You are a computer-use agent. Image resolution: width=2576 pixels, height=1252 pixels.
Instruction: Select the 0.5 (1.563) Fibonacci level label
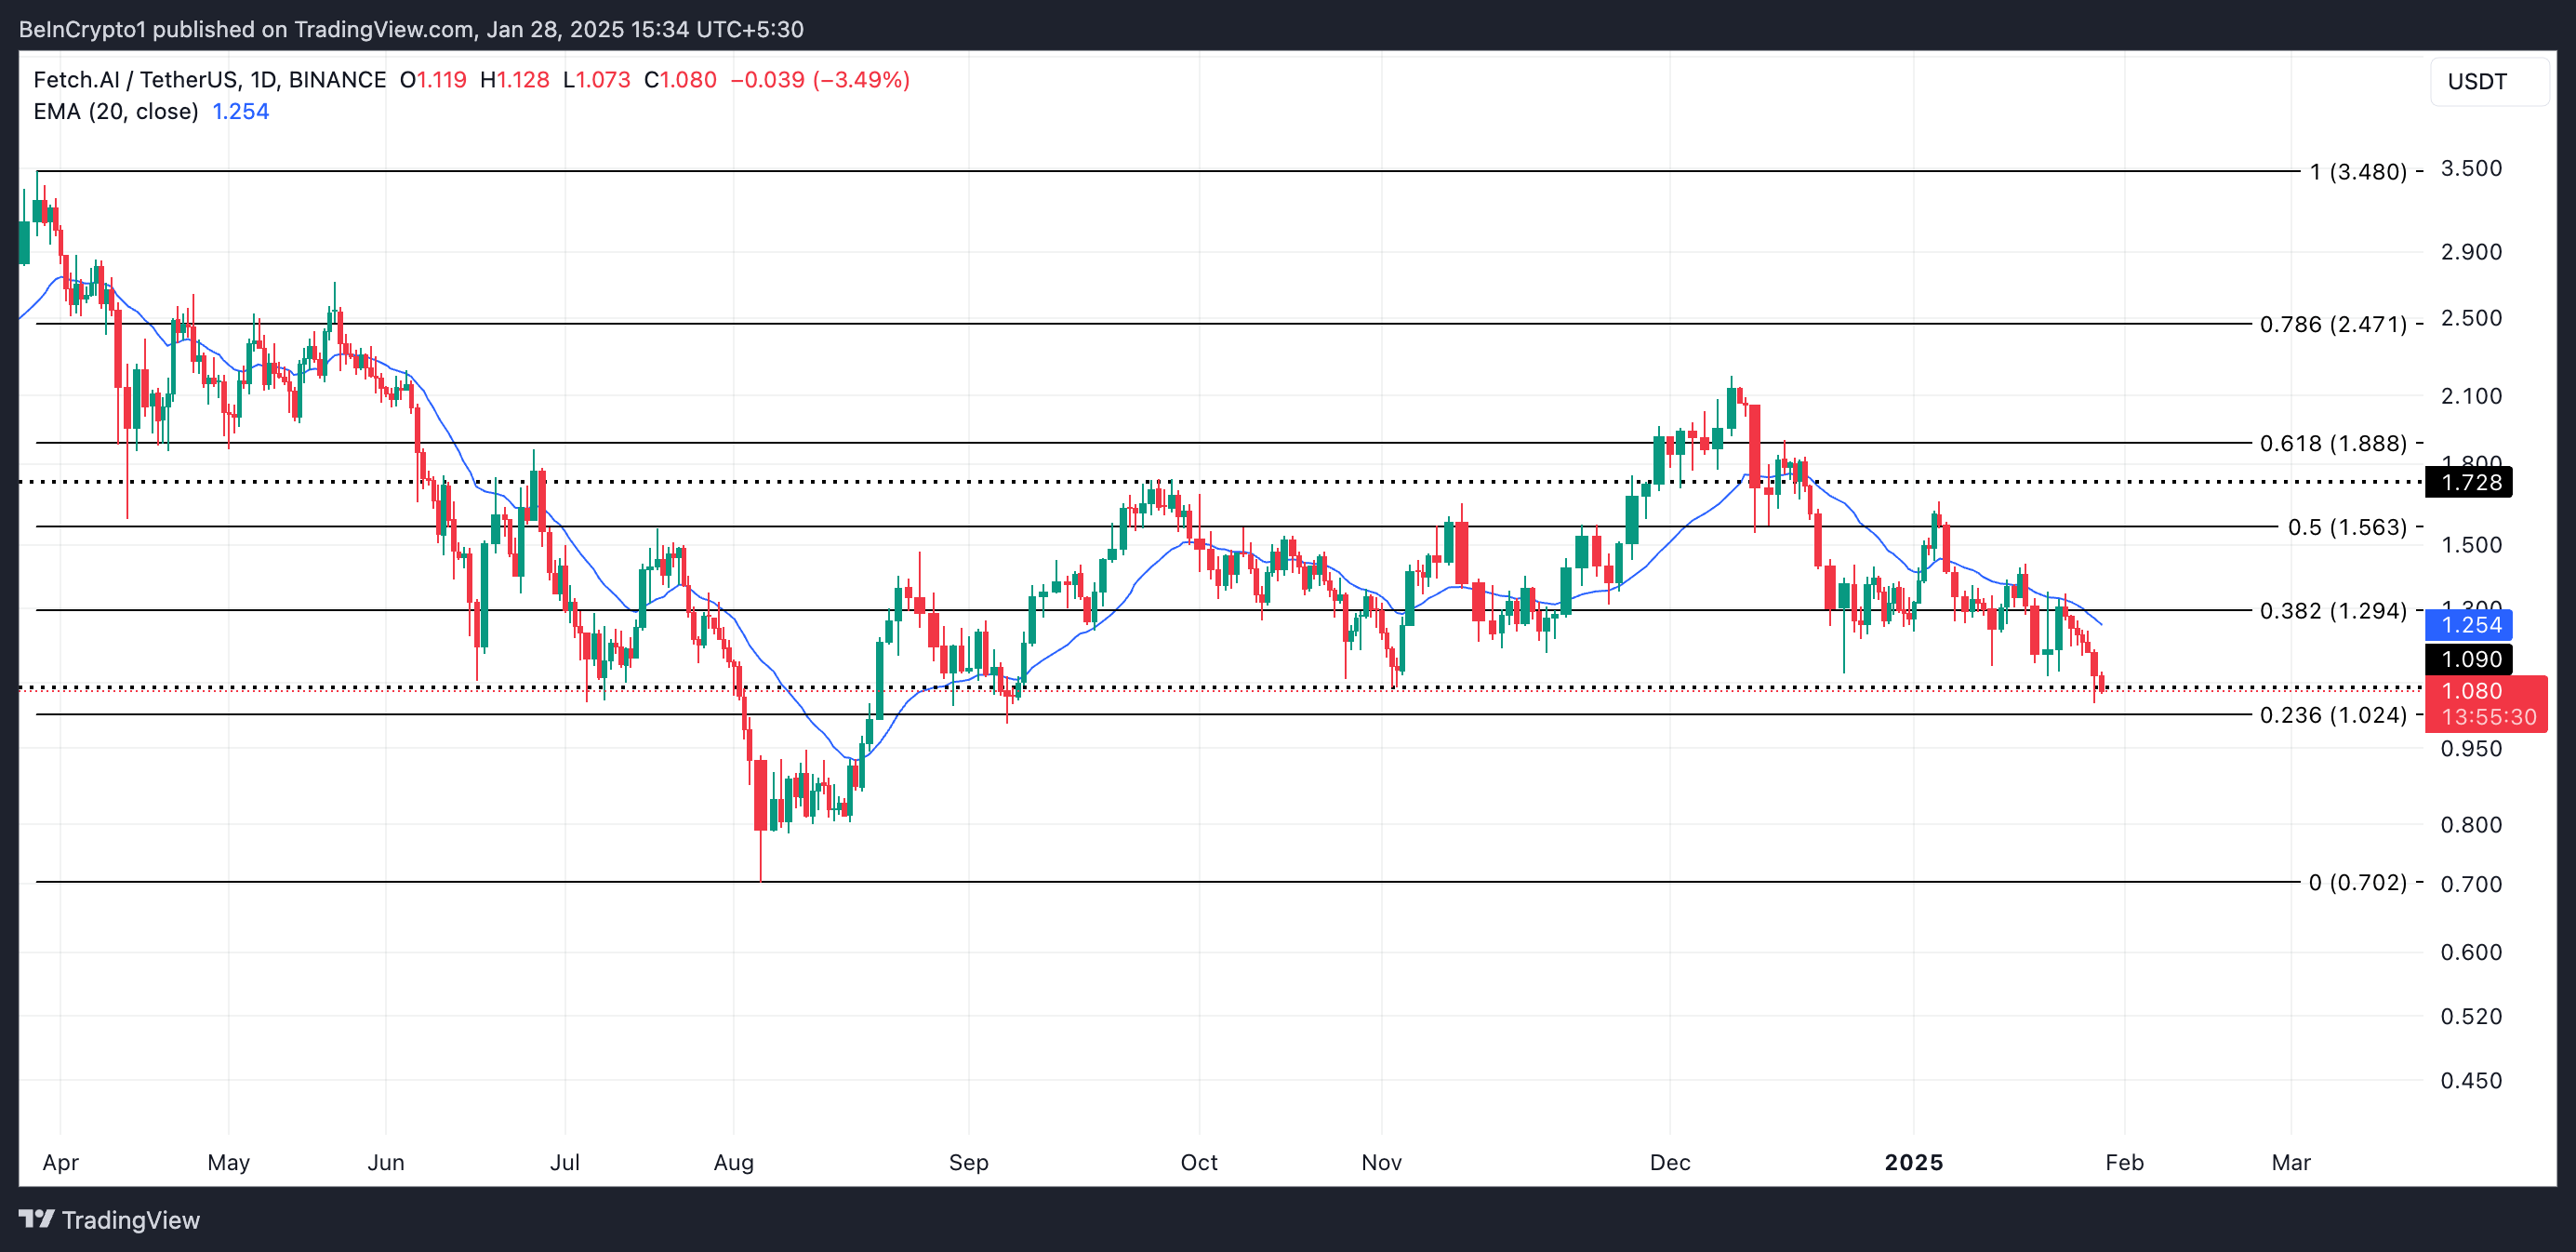(x=2346, y=527)
